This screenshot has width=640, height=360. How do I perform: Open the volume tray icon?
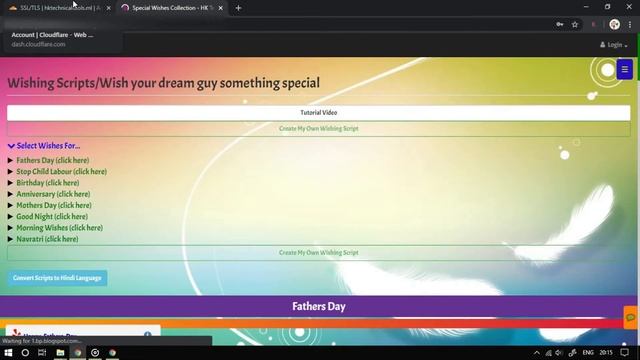pos(559,353)
